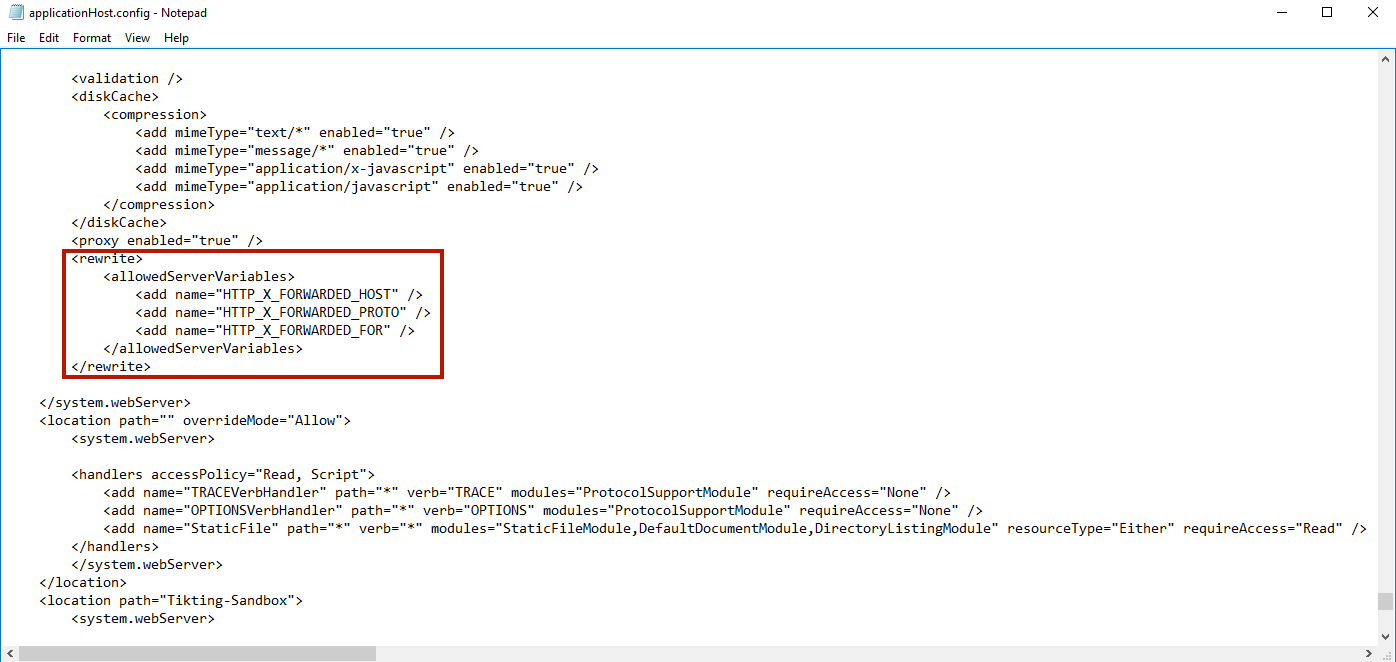Image resolution: width=1396 pixels, height=662 pixels.
Task: Open the Edit menu
Action: (48, 37)
